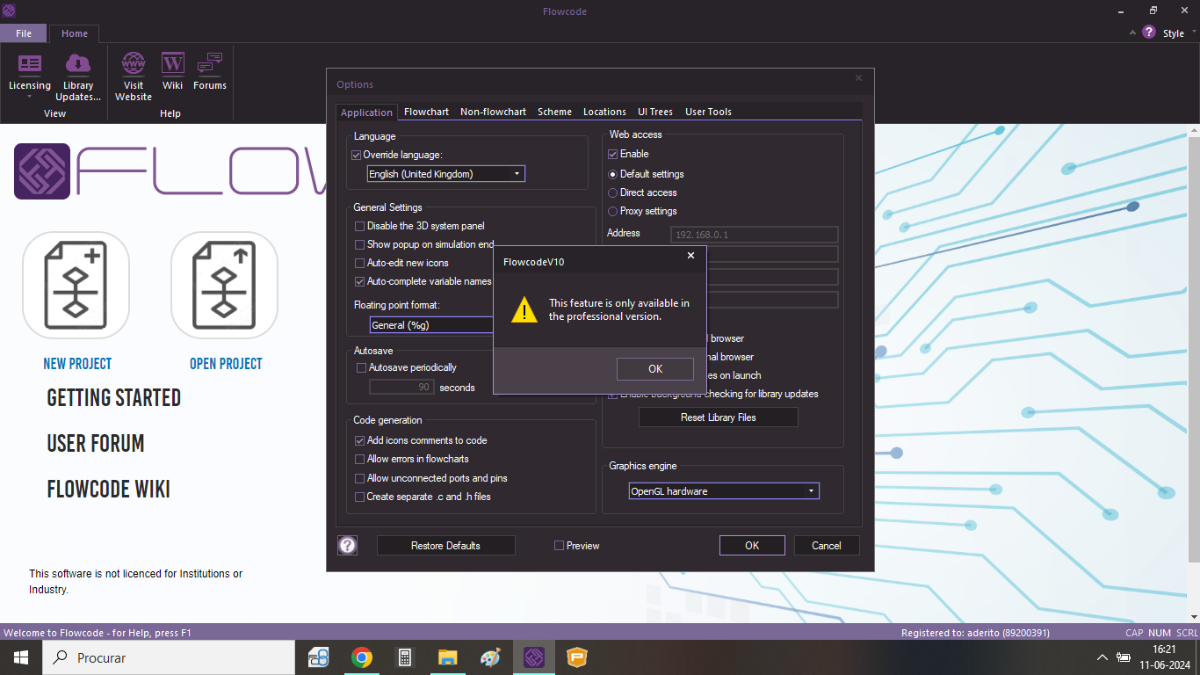Viewport: 1200px width, 675px height.
Task: Open the Calculator taskbar icon
Action: 405,657
